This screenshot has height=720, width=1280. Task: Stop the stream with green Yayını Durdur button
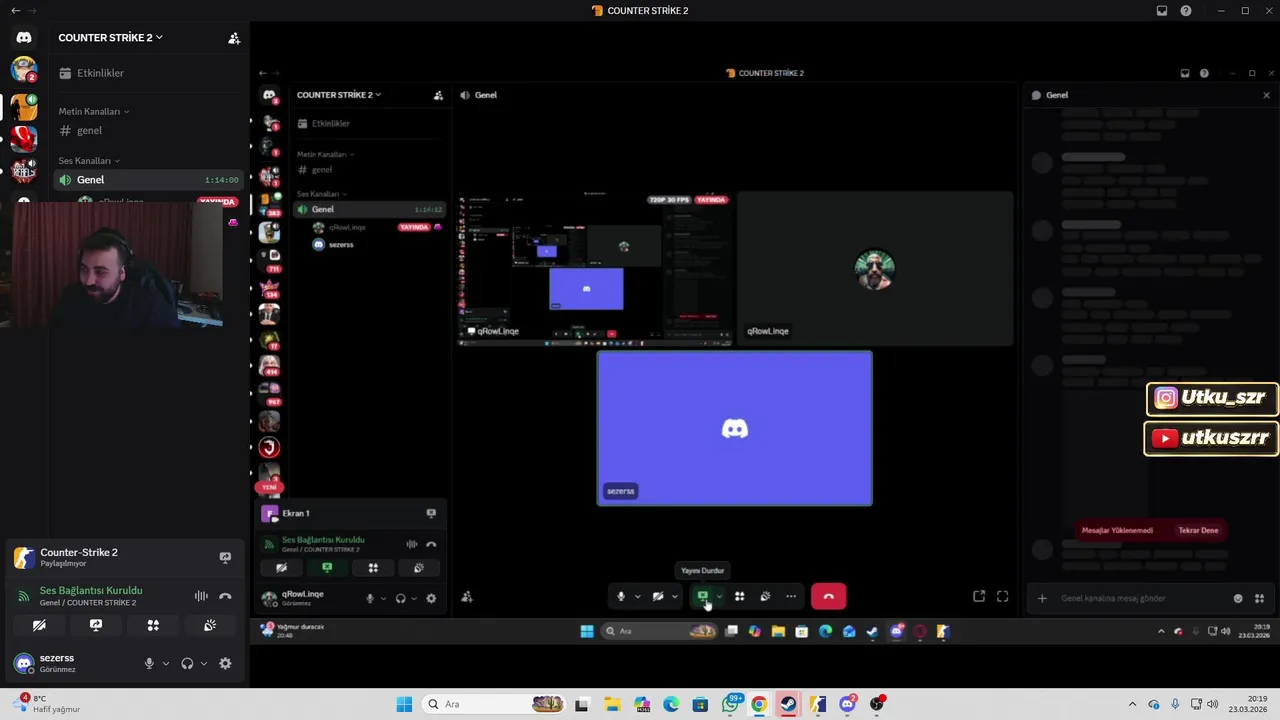coord(703,597)
